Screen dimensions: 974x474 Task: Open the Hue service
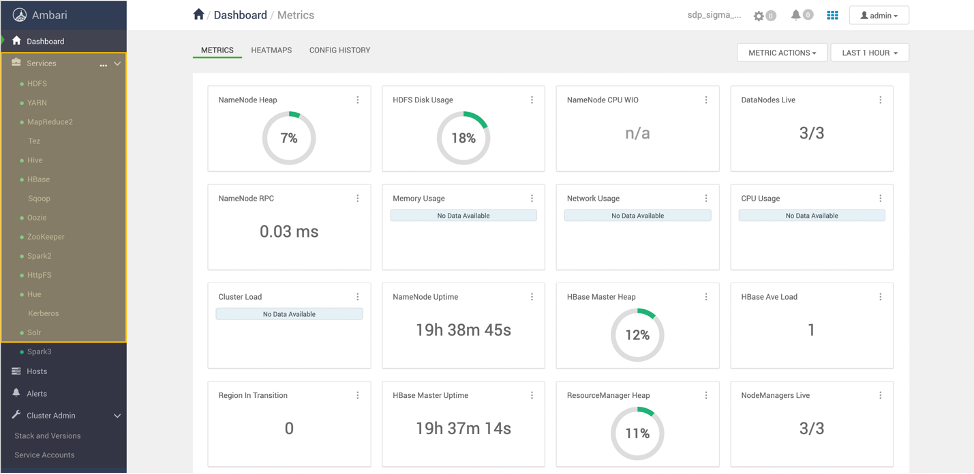pyautogui.click(x=34, y=294)
